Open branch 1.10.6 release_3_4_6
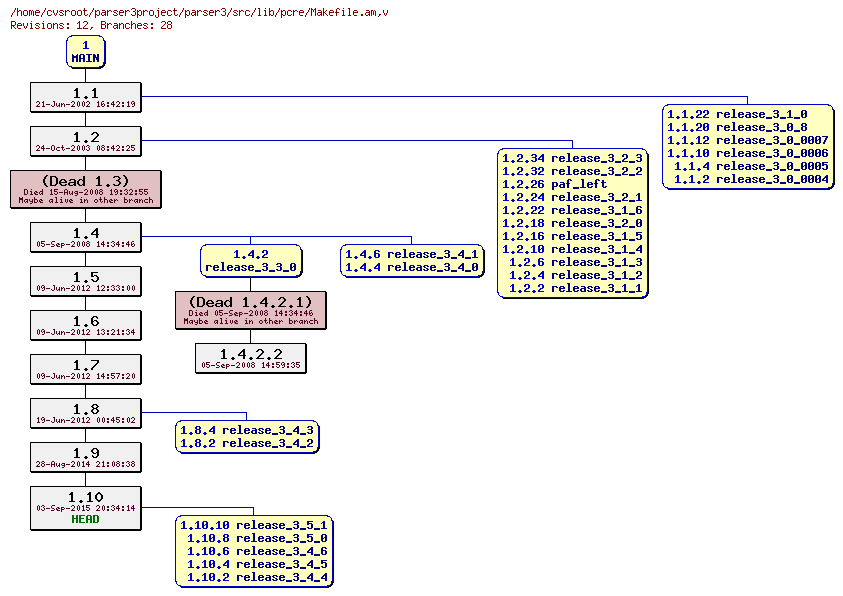 (257, 551)
